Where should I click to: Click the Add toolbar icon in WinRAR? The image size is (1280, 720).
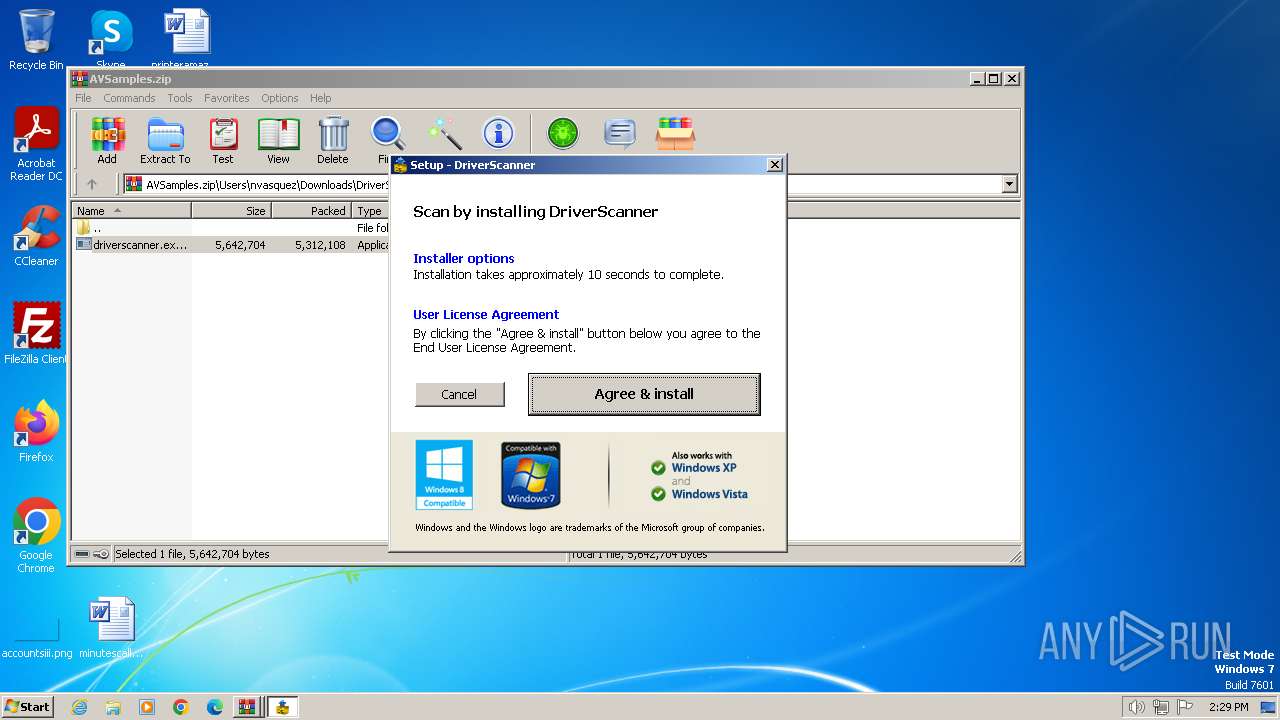[x=107, y=141]
